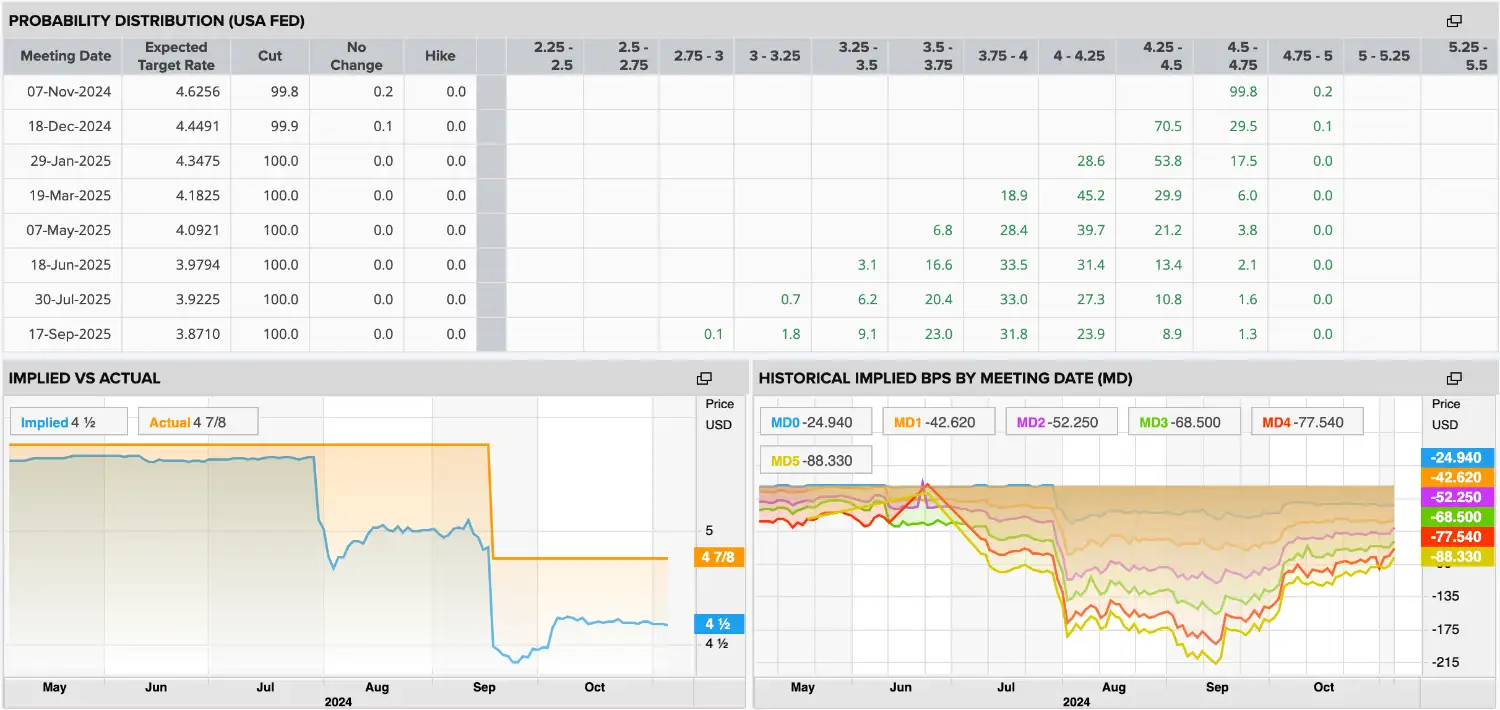Toggle the MD5 -88.330 legend series
1500x710 pixels.
[x=817, y=460]
